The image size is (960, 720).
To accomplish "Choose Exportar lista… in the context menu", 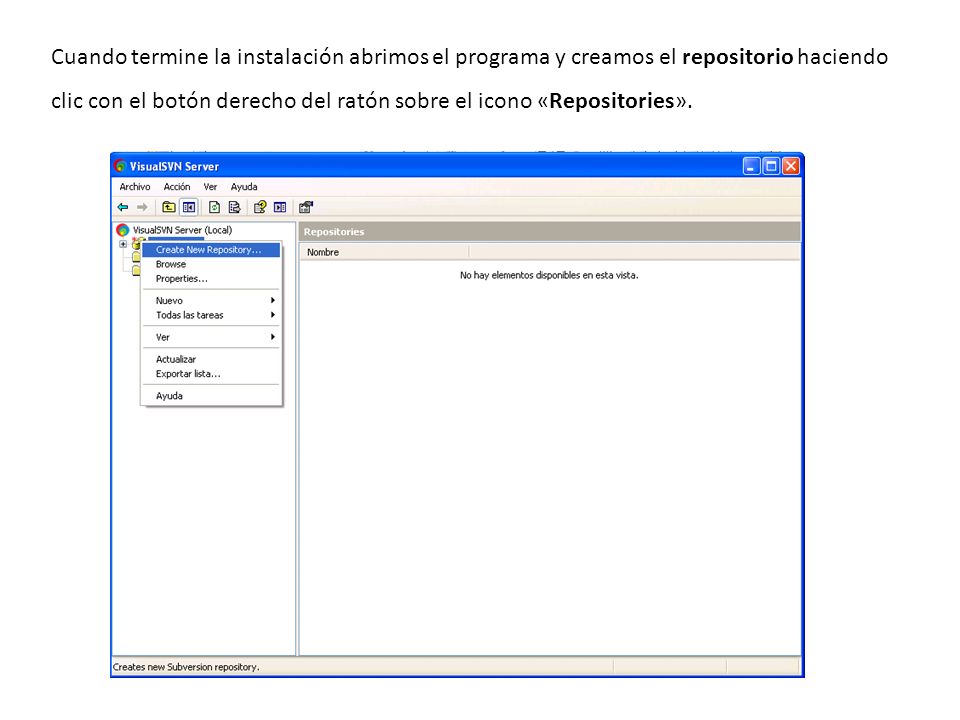I will point(211,374).
